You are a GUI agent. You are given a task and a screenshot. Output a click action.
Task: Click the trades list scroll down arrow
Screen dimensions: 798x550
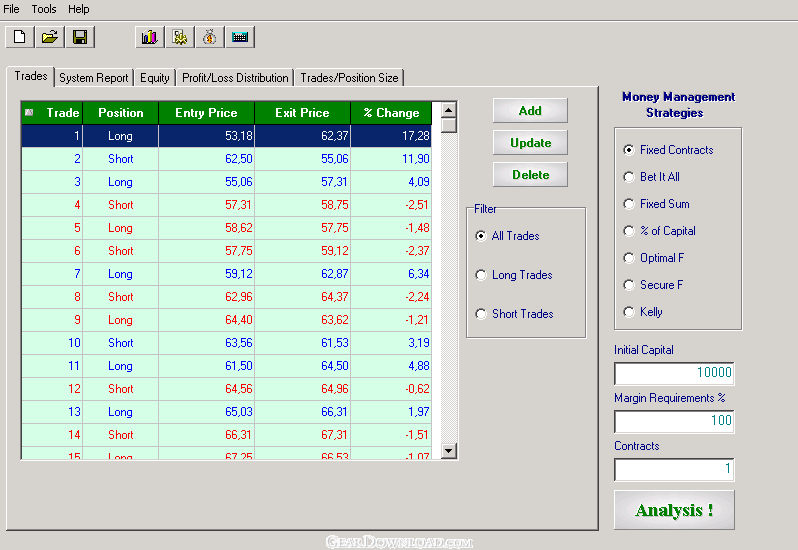[448, 451]
